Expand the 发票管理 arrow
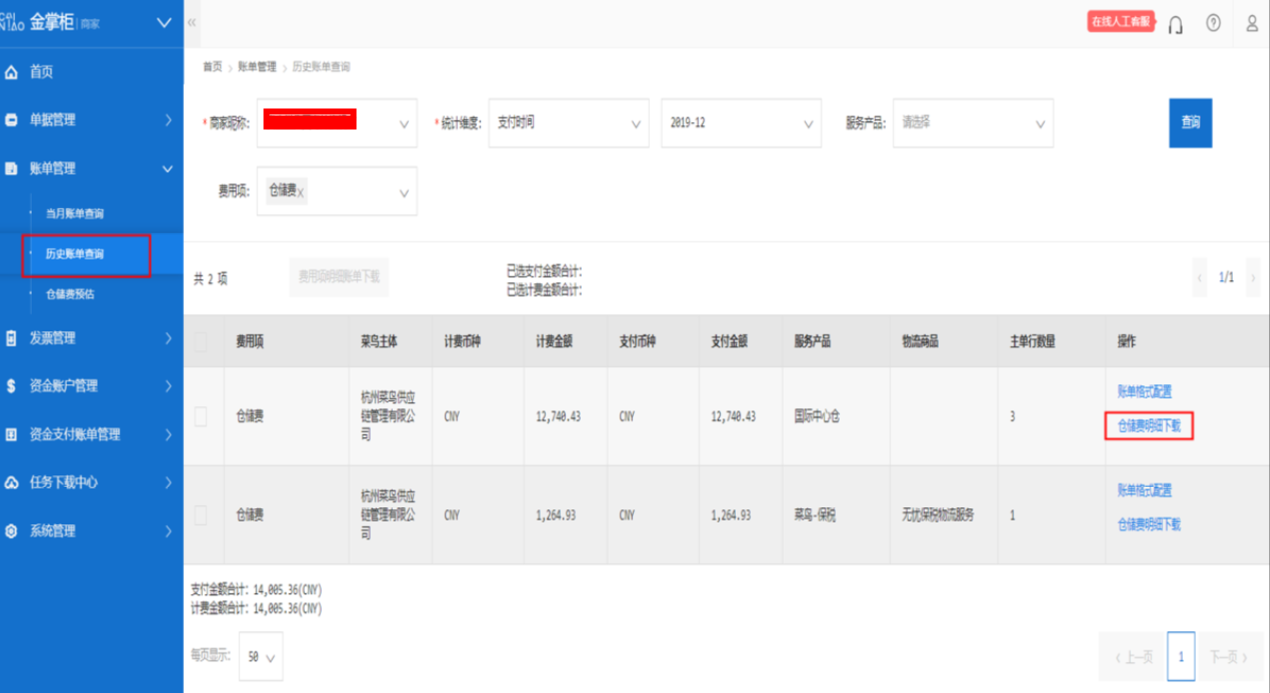 pyautogui.click(x=168, y=338)
